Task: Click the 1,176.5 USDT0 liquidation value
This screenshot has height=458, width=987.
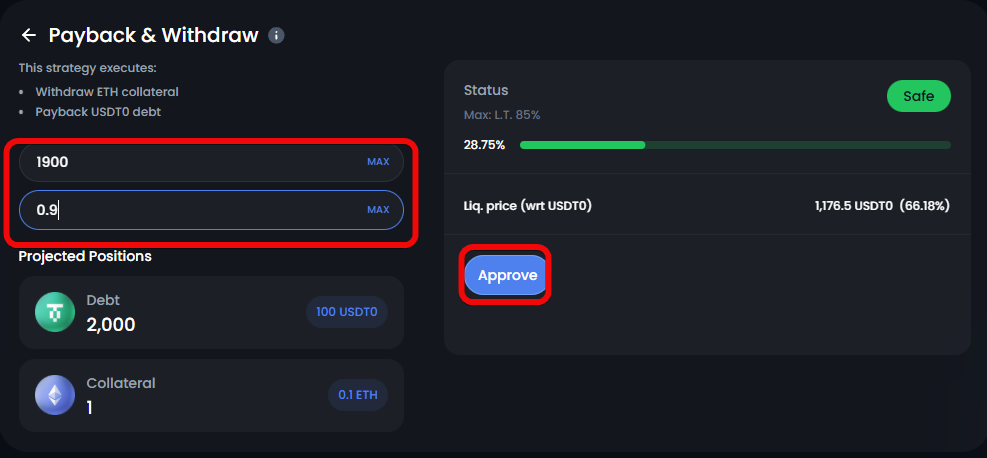Action: (853, 206)
